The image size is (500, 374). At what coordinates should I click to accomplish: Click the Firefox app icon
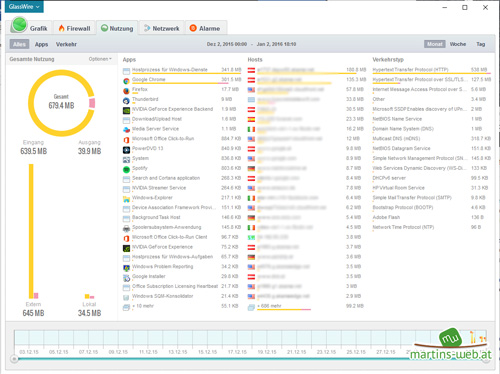pyautogui.click(x=126, y=91)
